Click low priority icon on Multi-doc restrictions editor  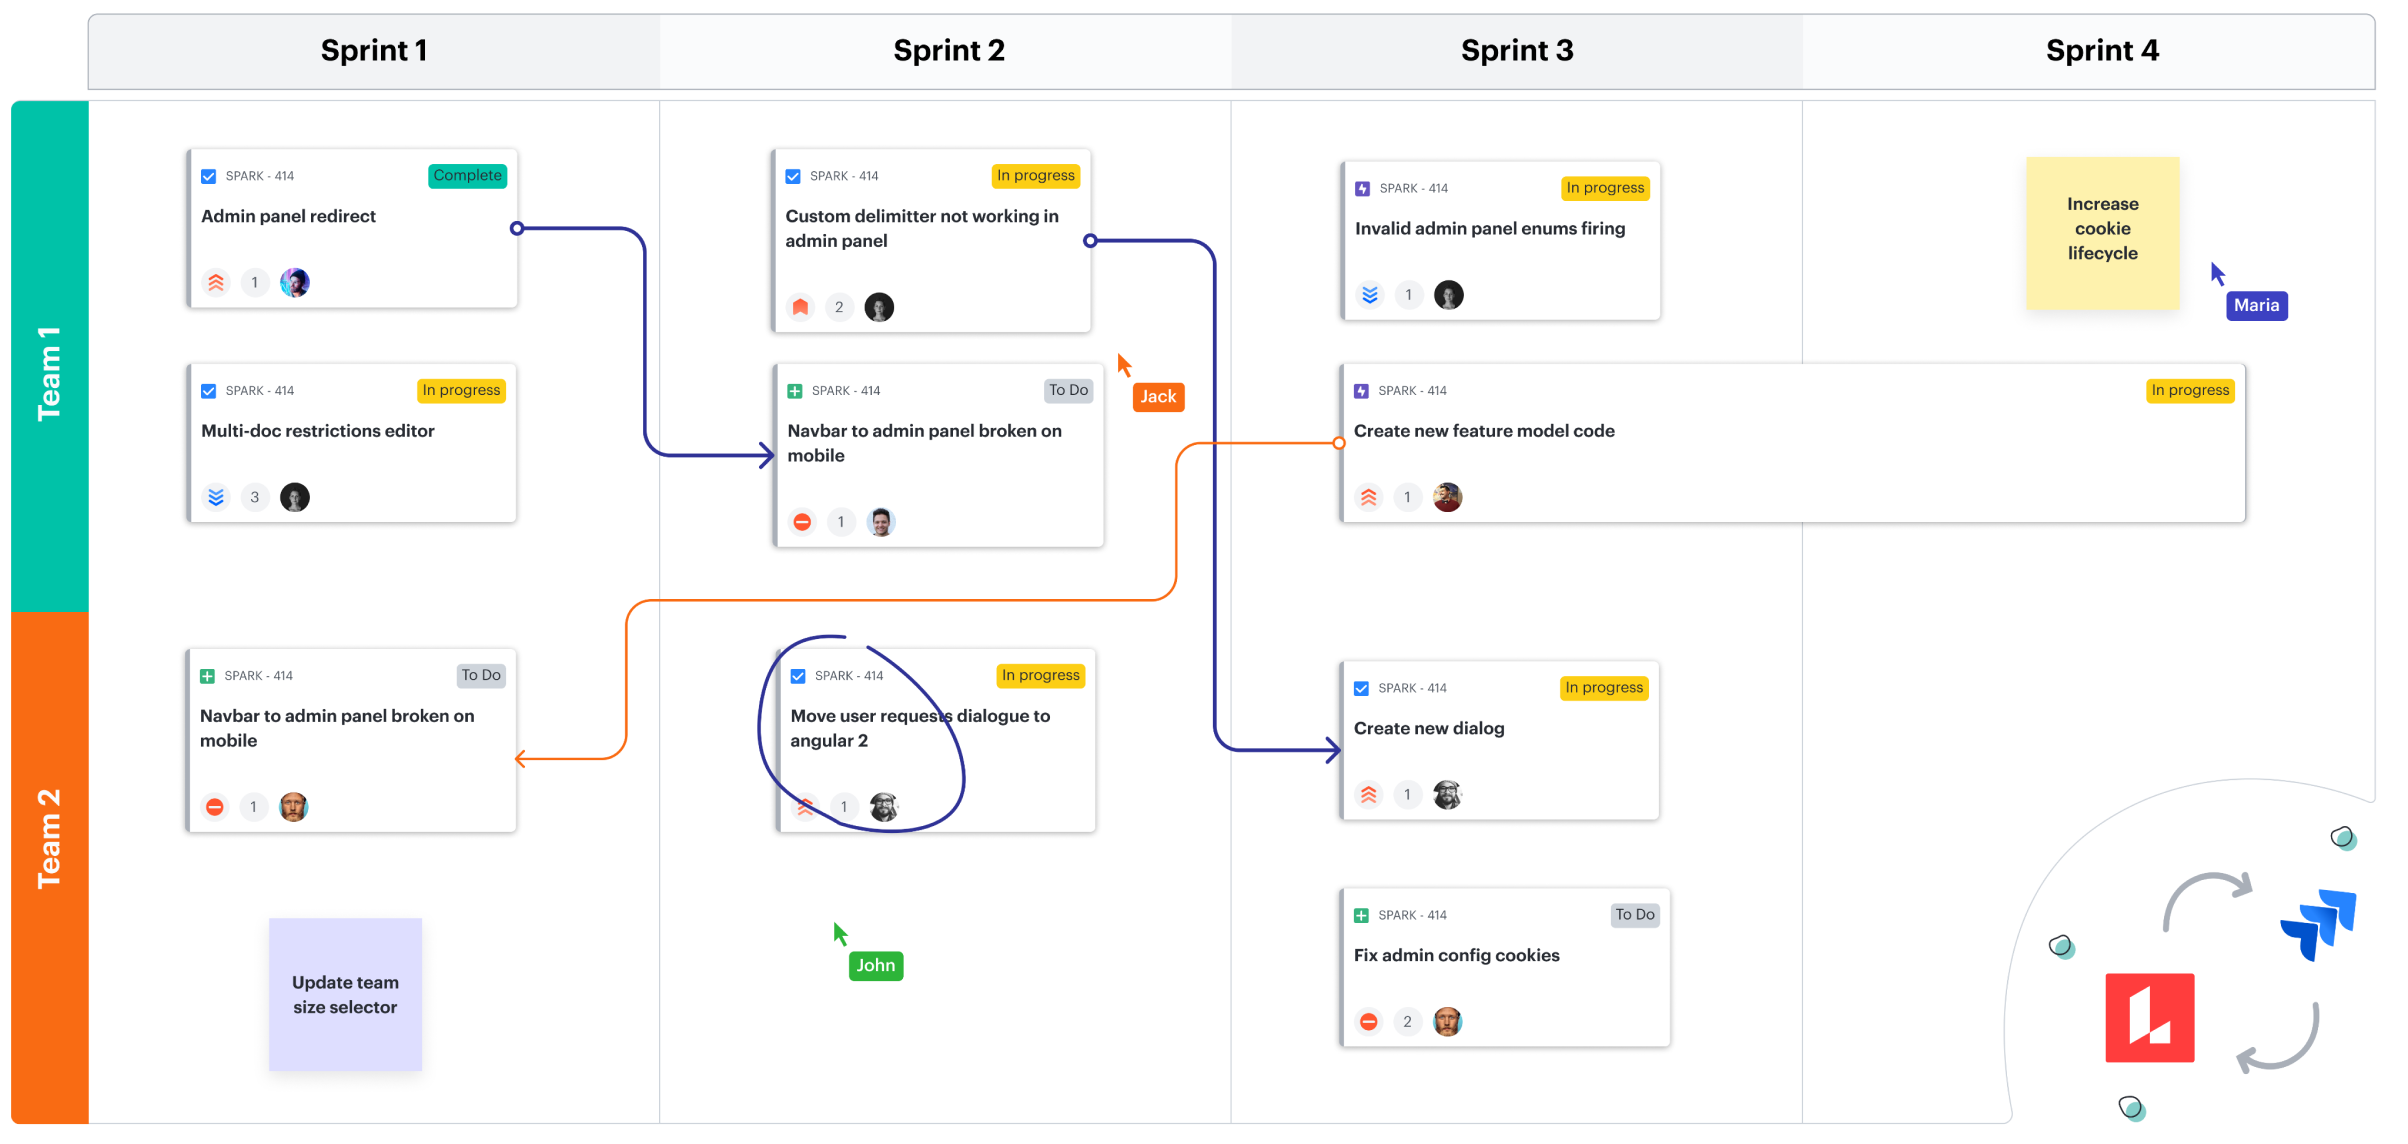coord(216,497)
